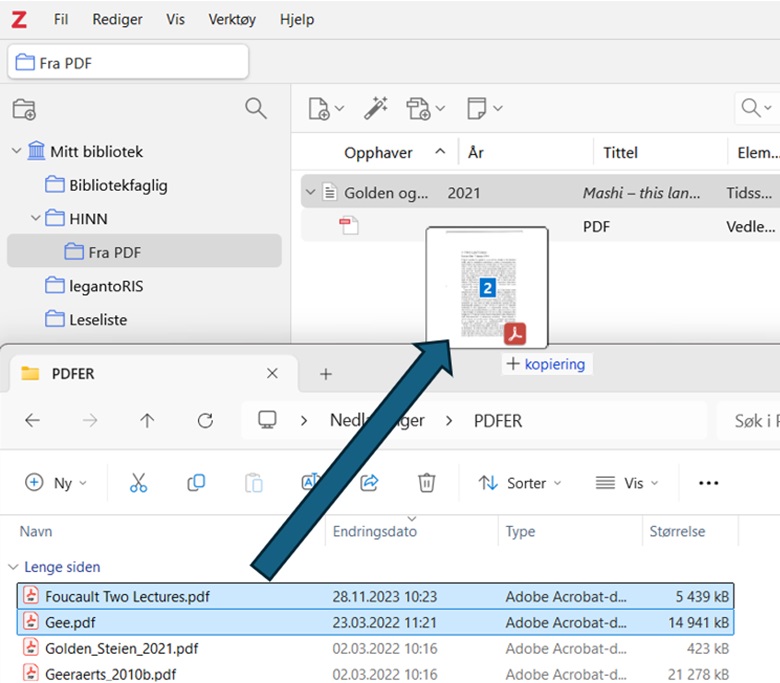The width and height of the screenshot is (780, 683).
Task: Select Mitt bibliotek in the sidebar
Action: (x=85, y=151)
